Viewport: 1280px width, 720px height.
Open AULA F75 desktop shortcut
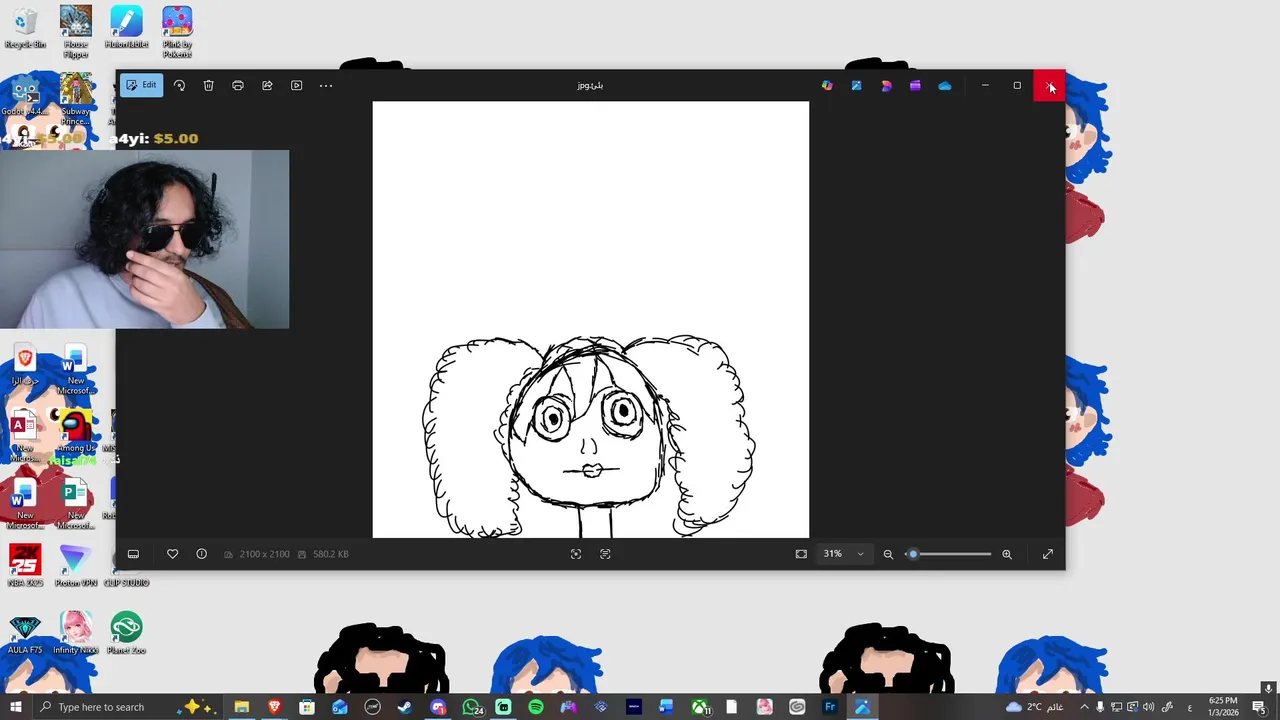click(x=25, y=633)
